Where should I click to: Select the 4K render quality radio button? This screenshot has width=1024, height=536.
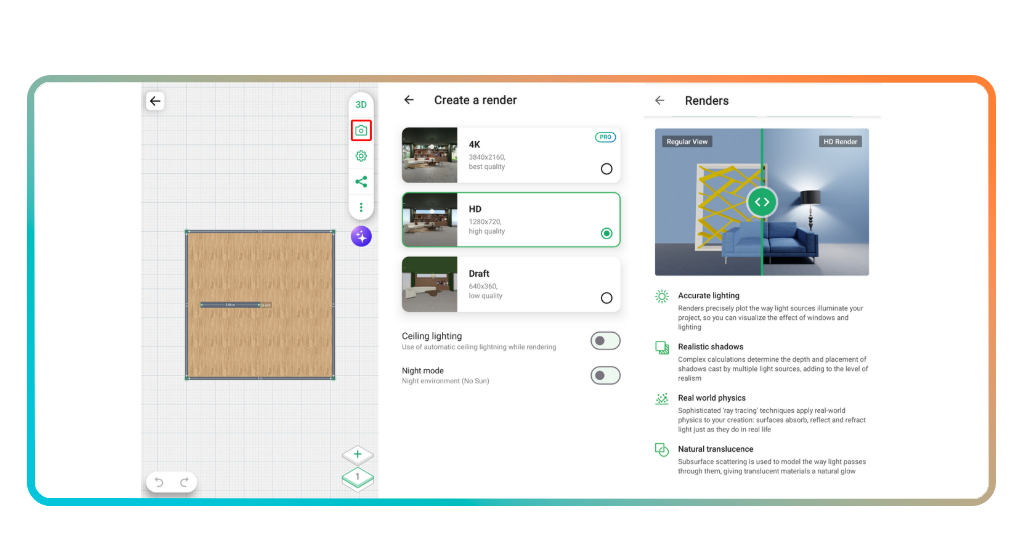pos(607,169)
